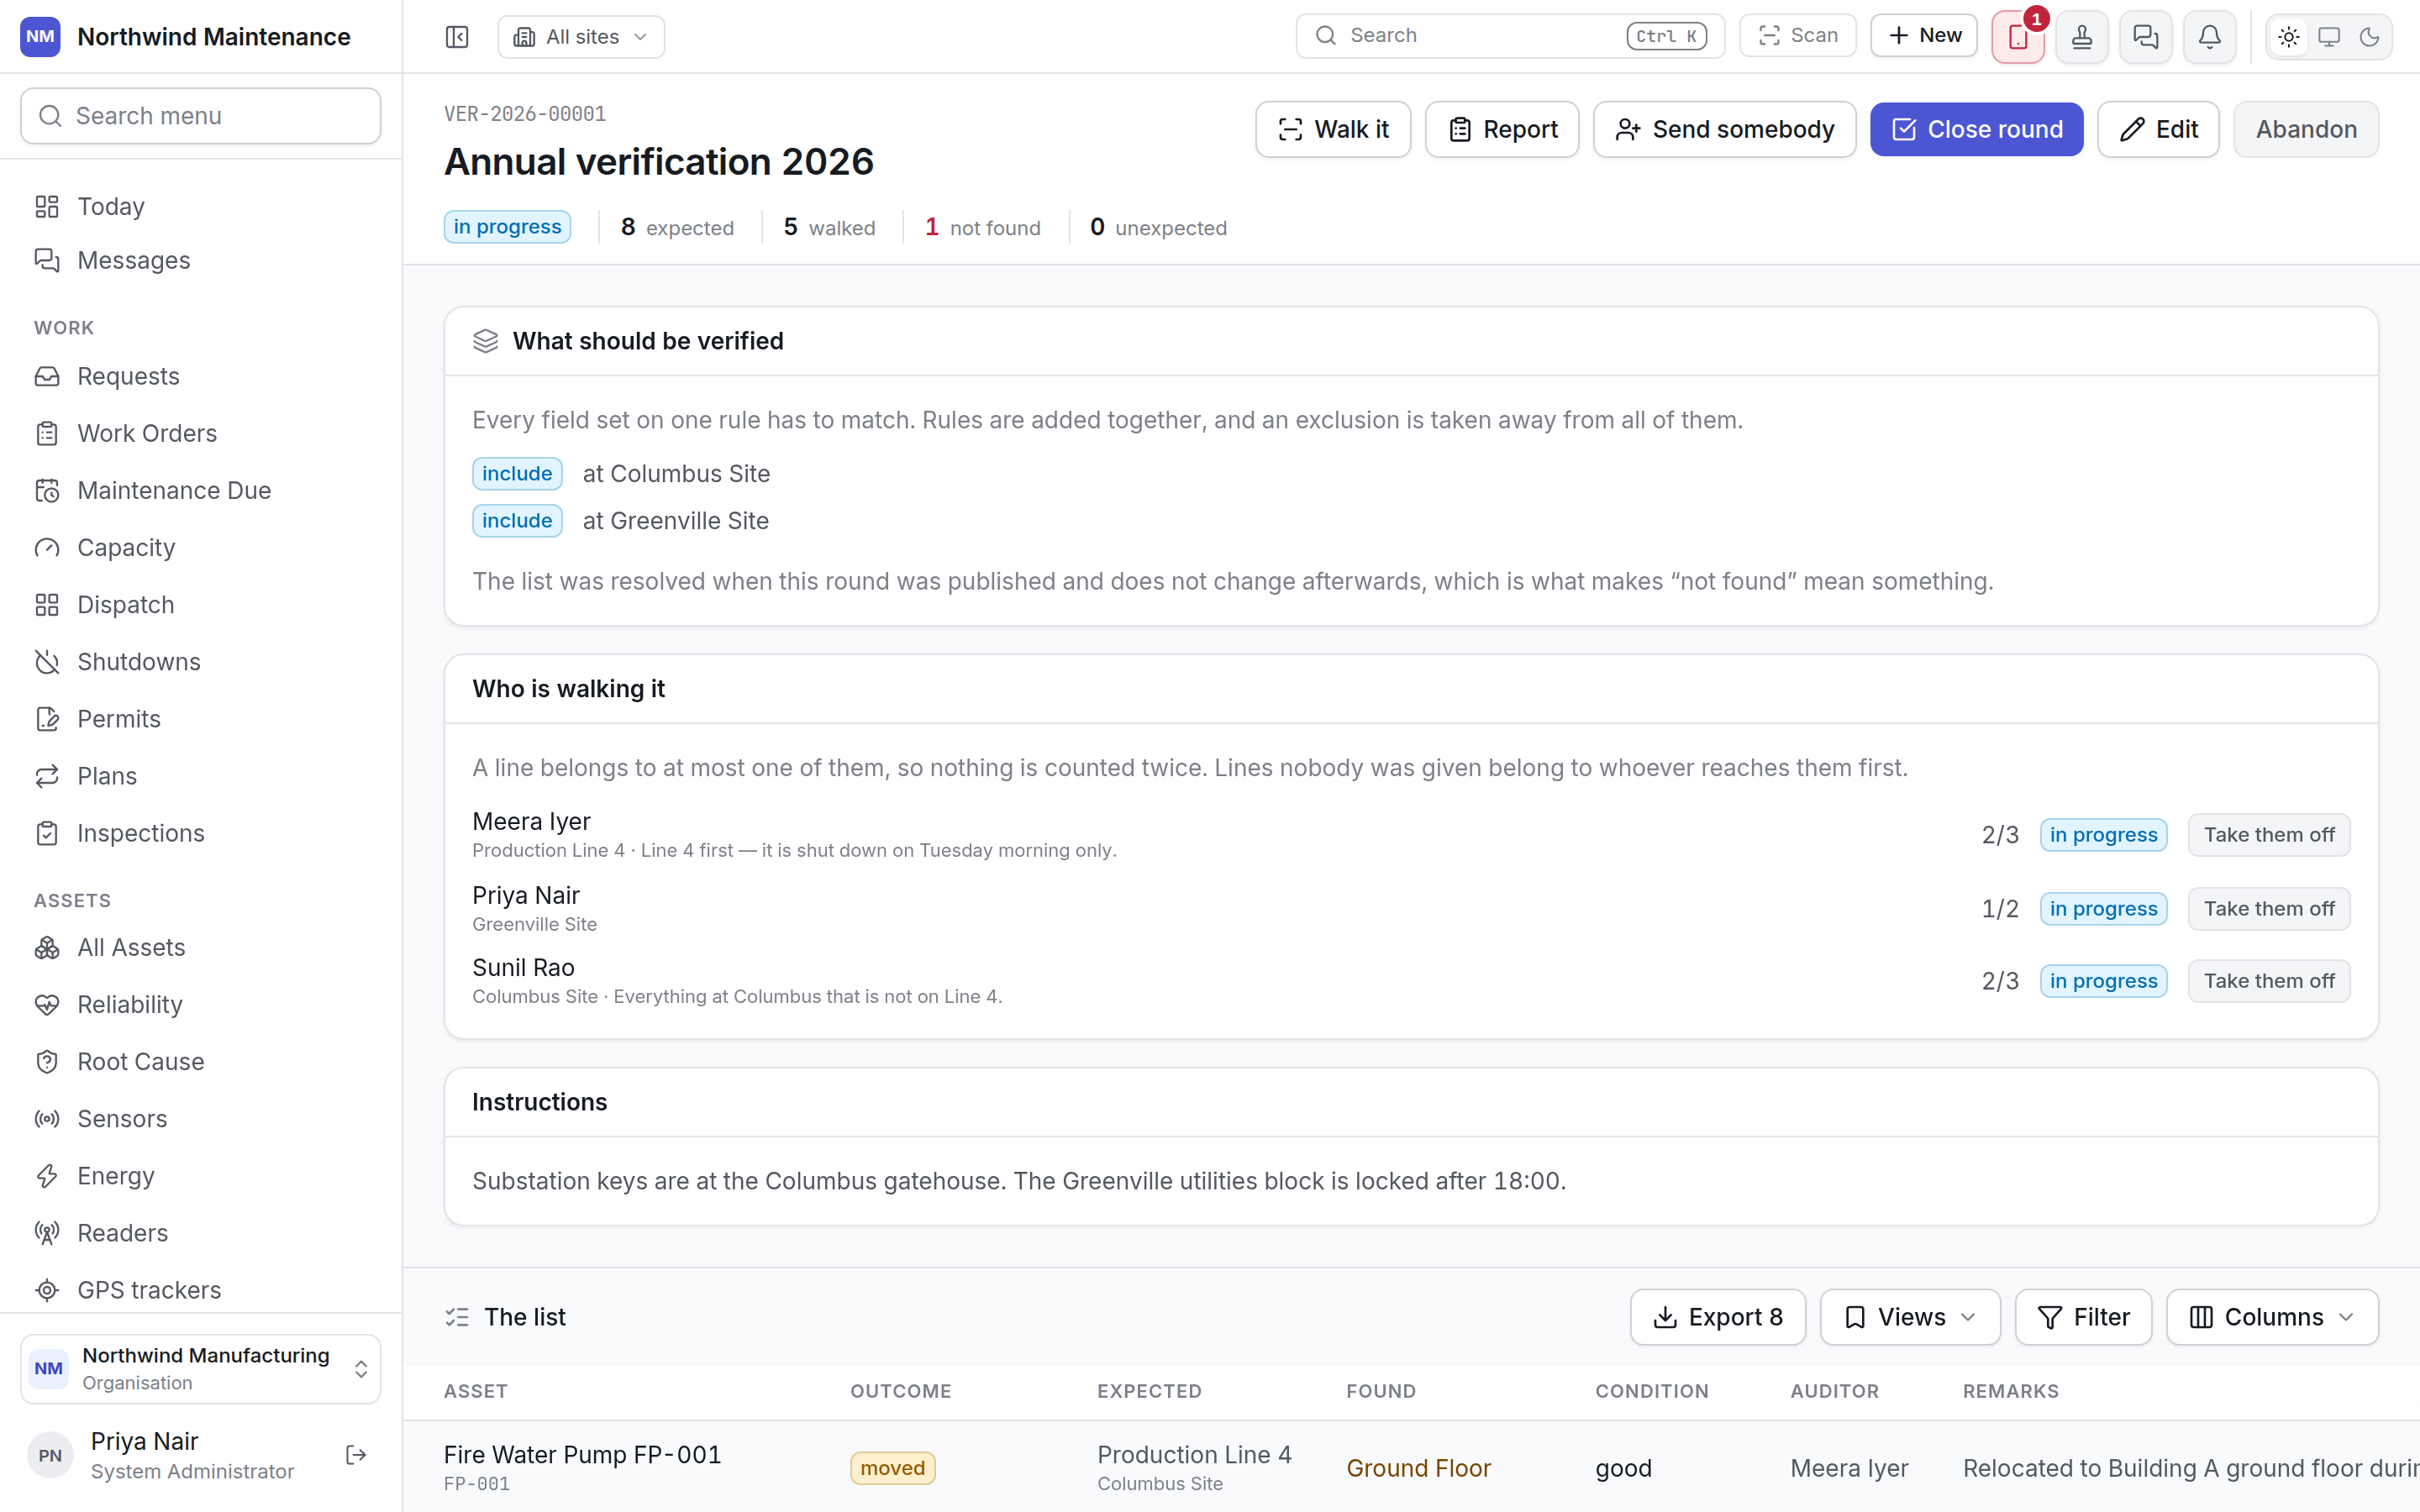Click the Close round button
2420x1512 pixels.
click(1976, 129)
